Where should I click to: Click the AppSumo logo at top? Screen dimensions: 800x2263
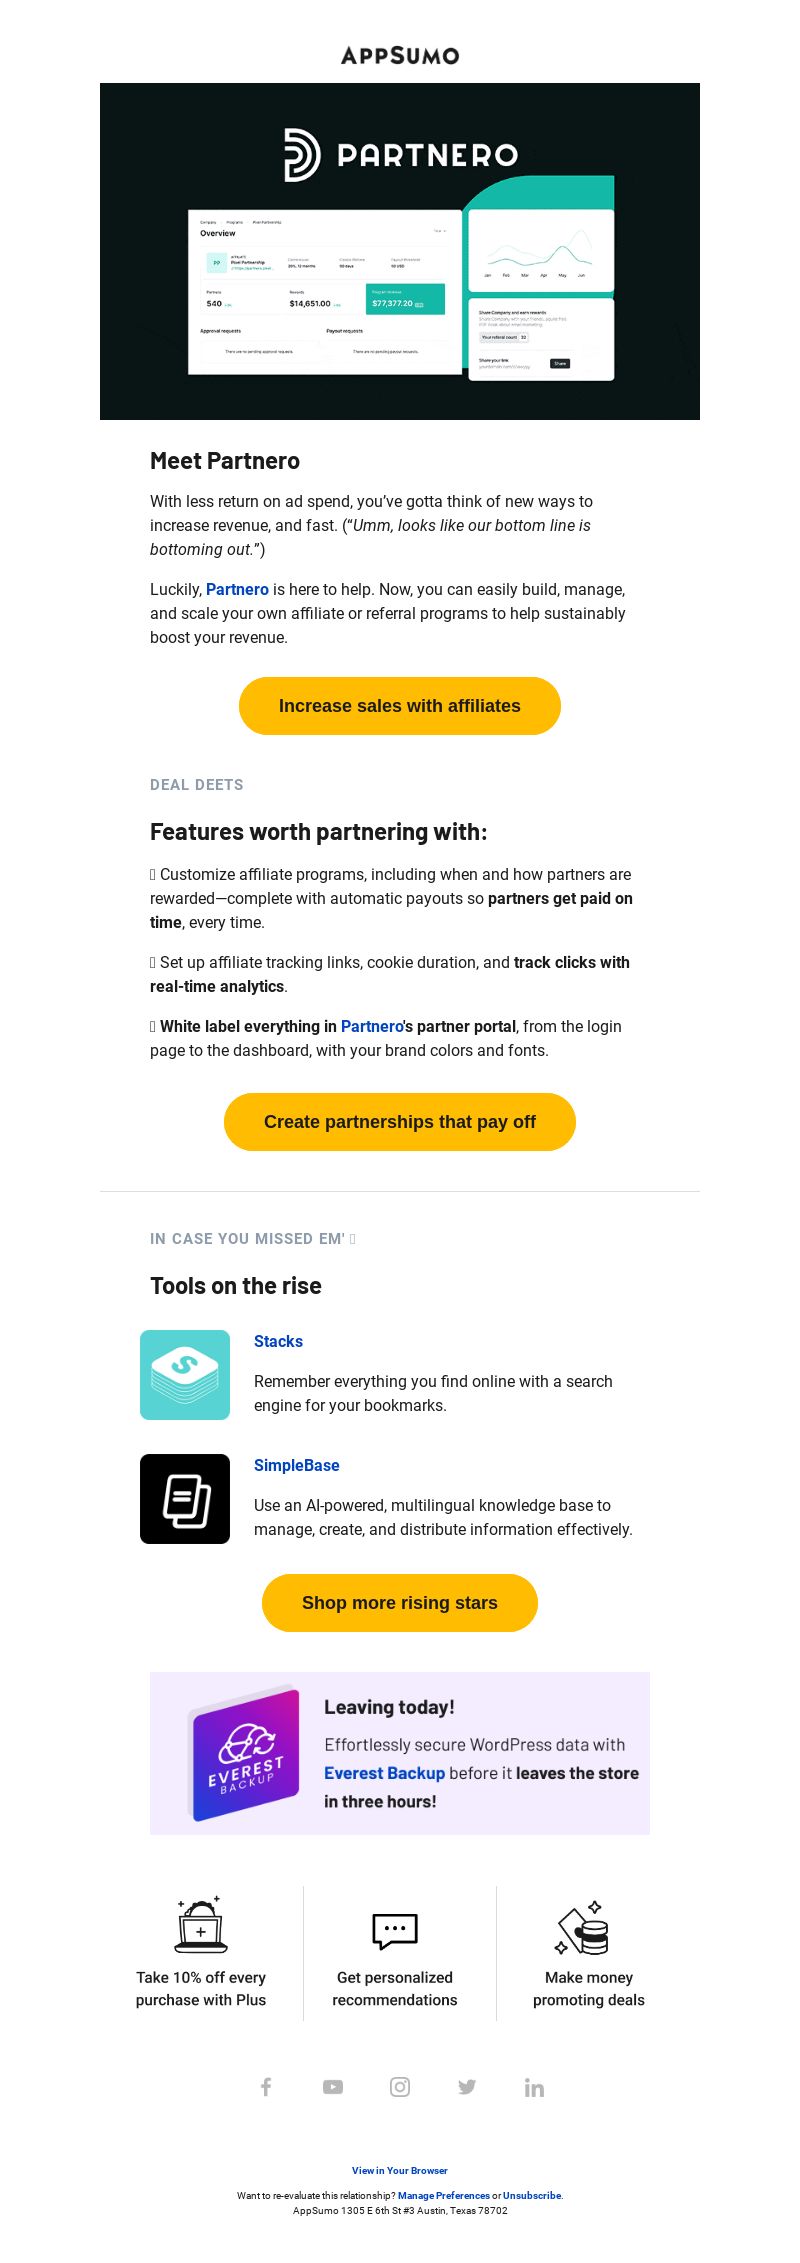pyautogui.click(x=400, y=56)
